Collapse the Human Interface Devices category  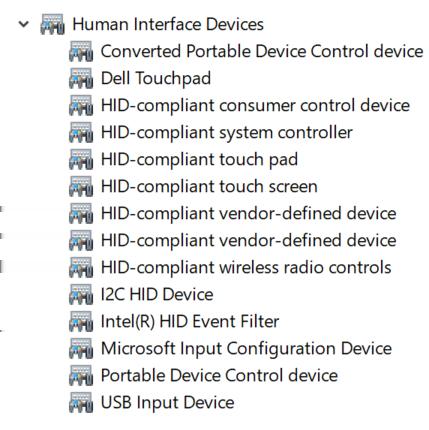pyautogui.click(x=24, y=24)
